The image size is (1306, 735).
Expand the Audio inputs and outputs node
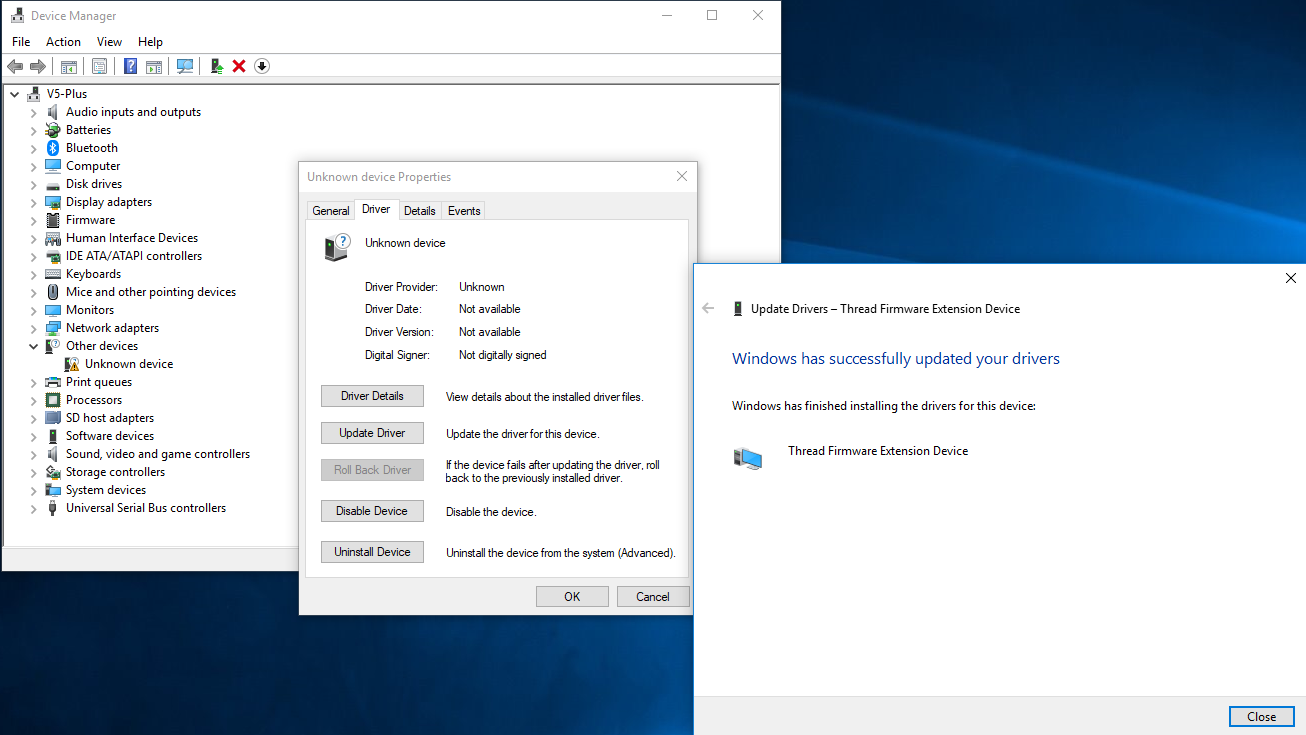click(33, 112)
